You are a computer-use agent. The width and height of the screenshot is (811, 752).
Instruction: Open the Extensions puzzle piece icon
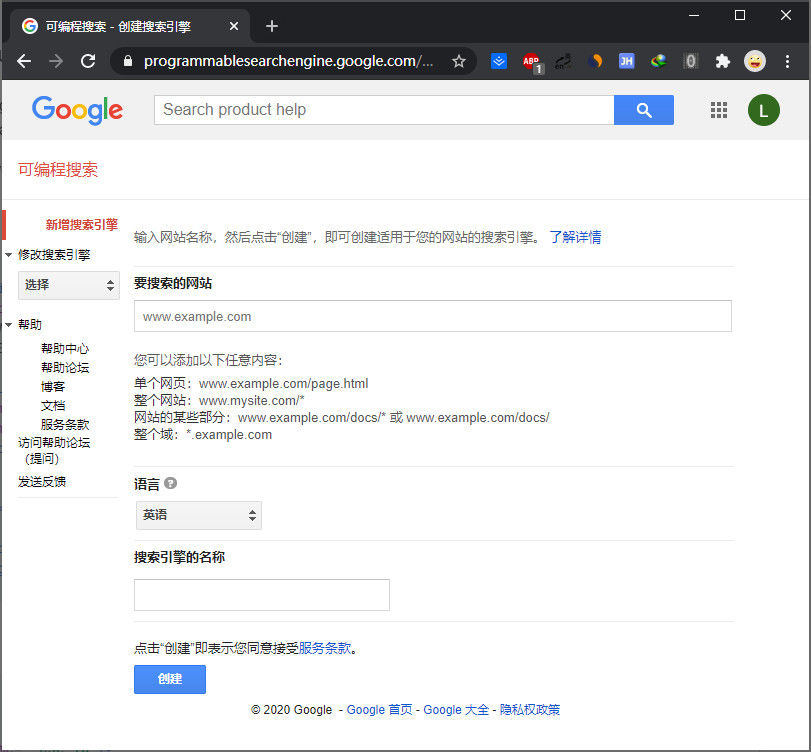click(x=723, y=61)
